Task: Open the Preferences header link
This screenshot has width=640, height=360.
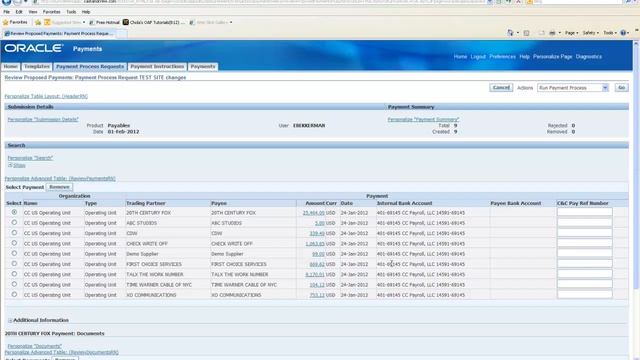Action: click(x=502, y=57)
